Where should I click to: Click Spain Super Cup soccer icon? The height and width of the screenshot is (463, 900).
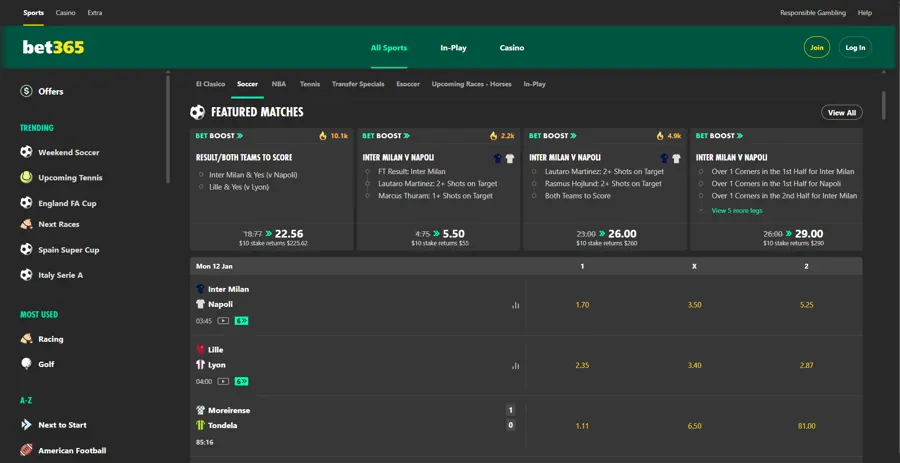click(x=26, y=250)
